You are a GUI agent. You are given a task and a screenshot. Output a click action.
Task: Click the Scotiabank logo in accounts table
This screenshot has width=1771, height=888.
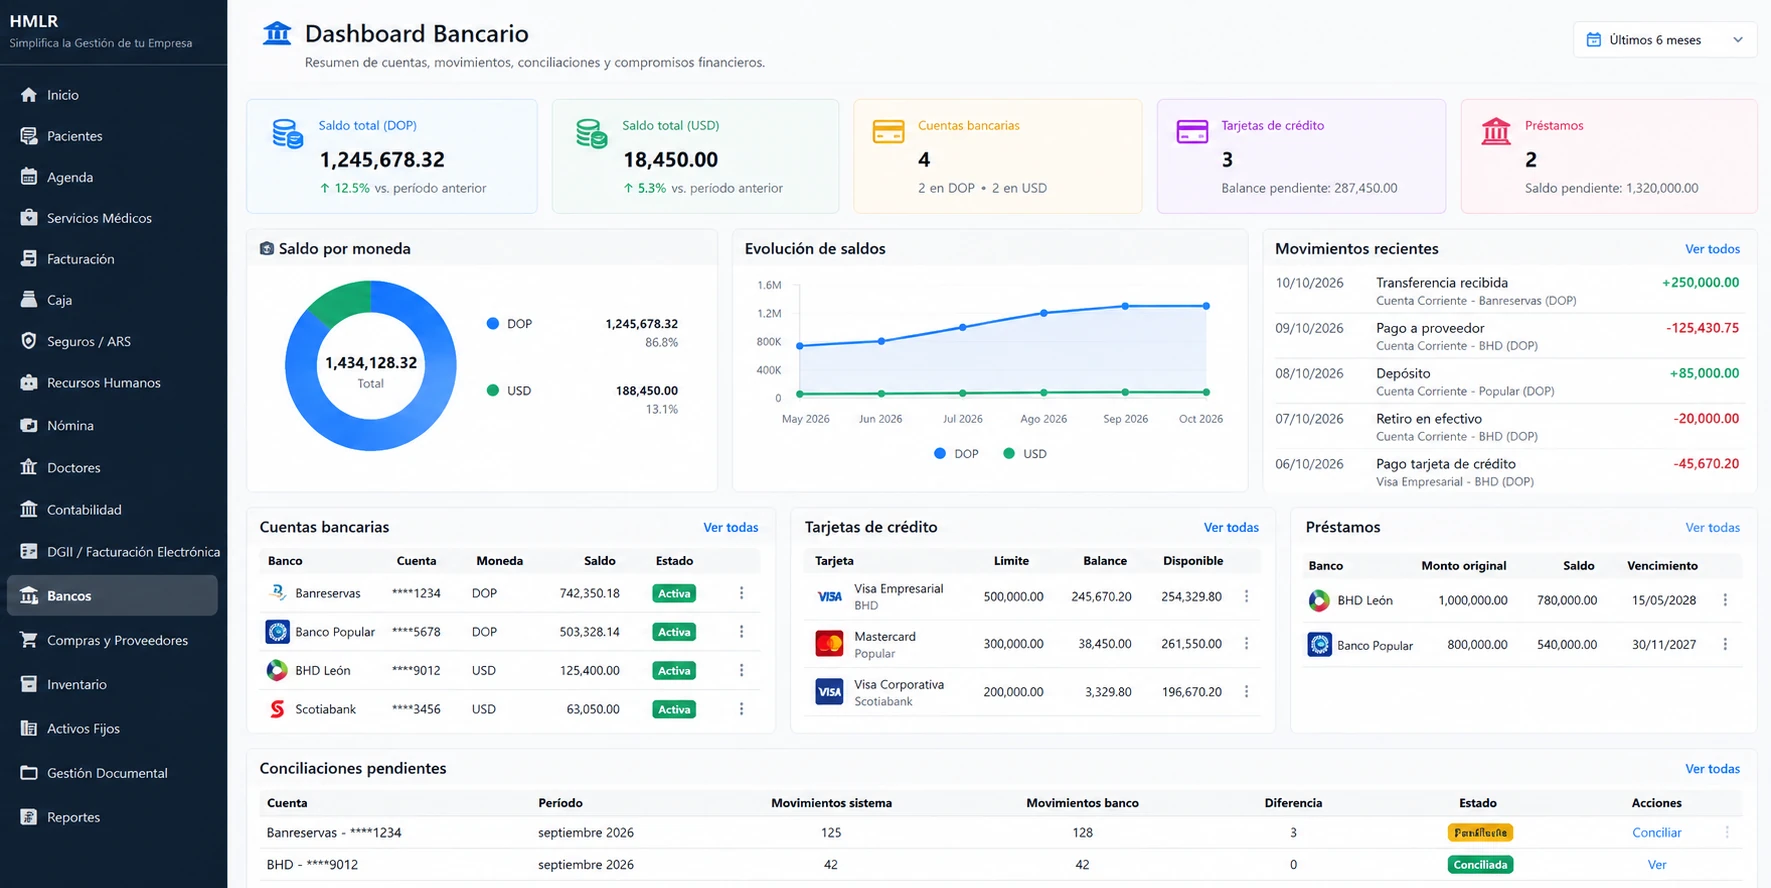click(277, 709)
